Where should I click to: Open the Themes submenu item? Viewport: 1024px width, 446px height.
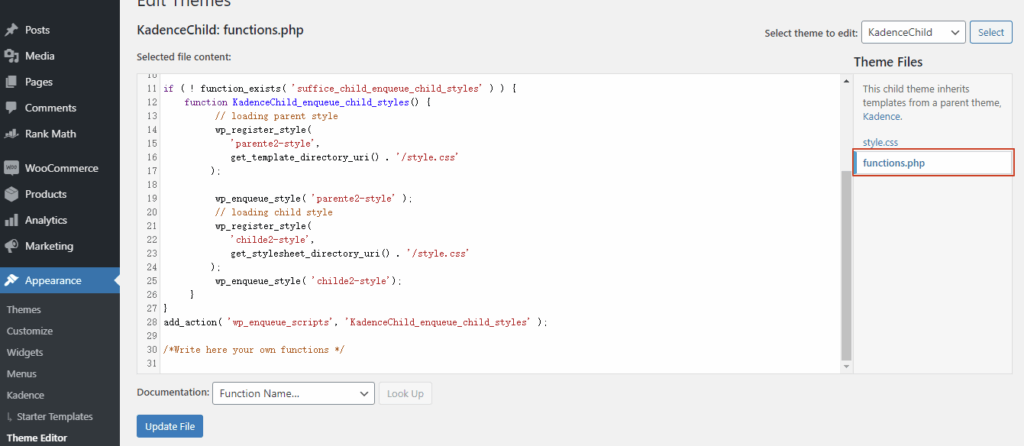[23, 310]
